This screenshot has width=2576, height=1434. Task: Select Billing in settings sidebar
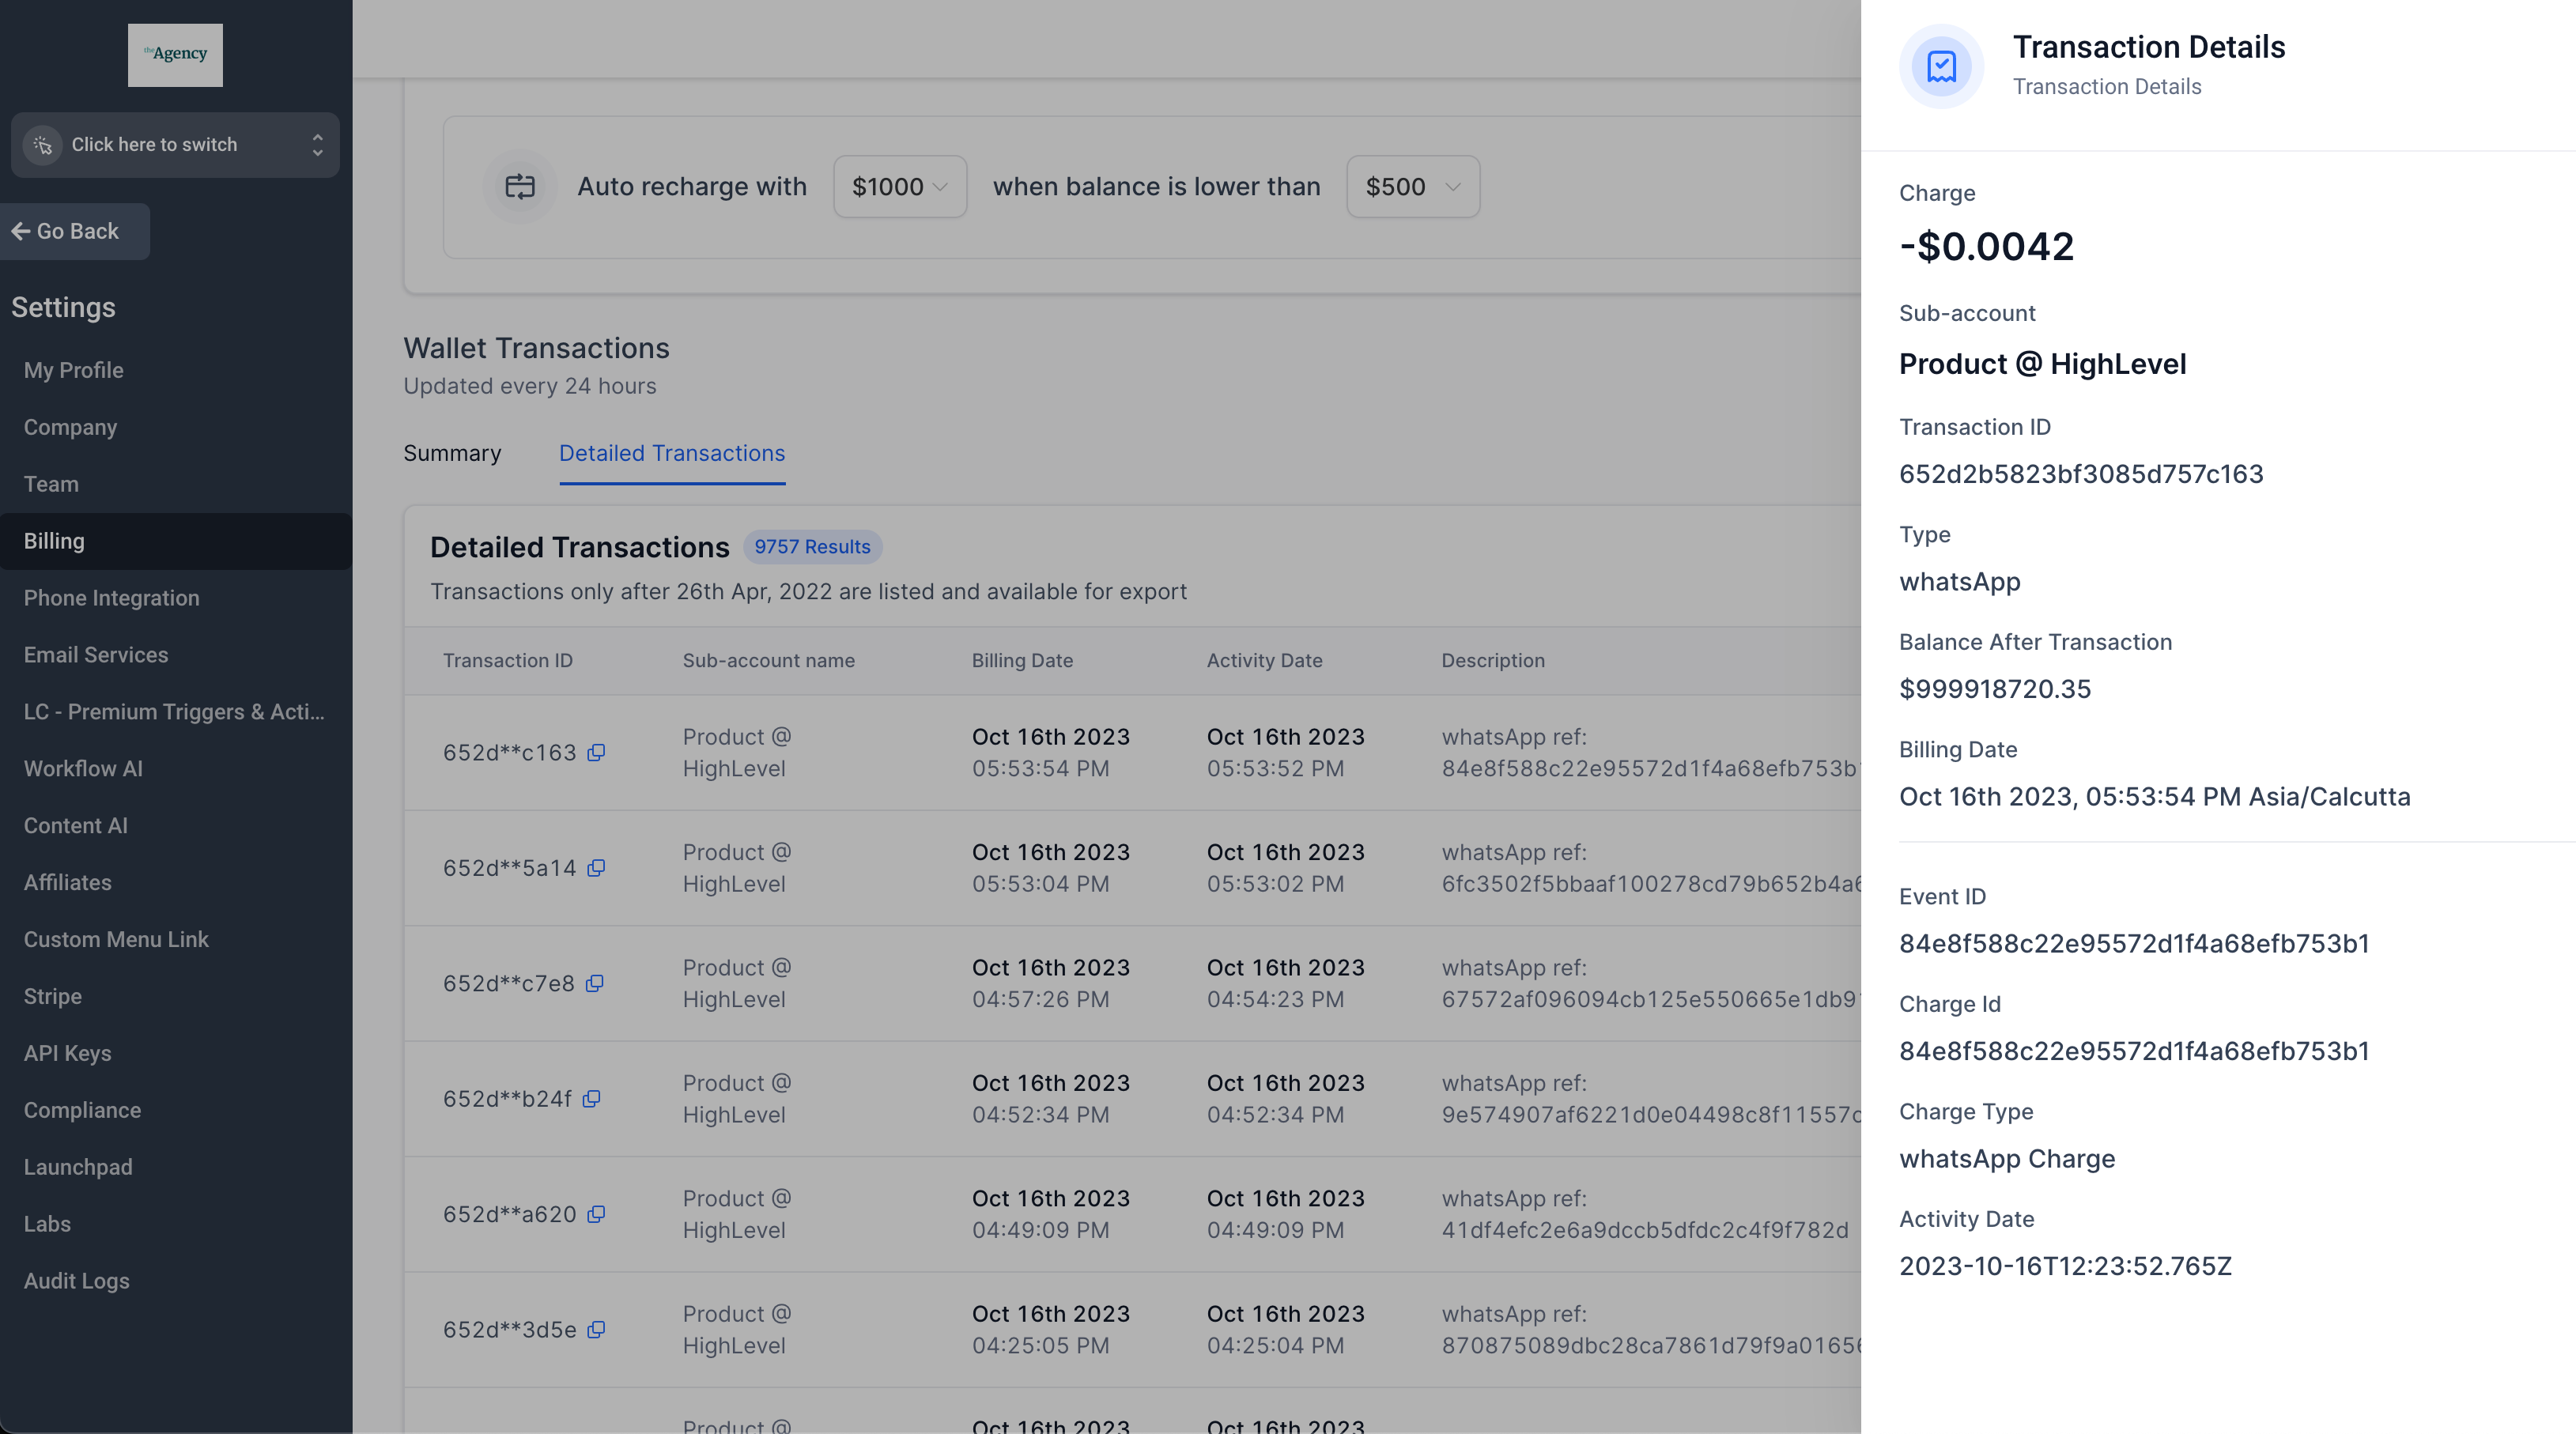[176, 541]
